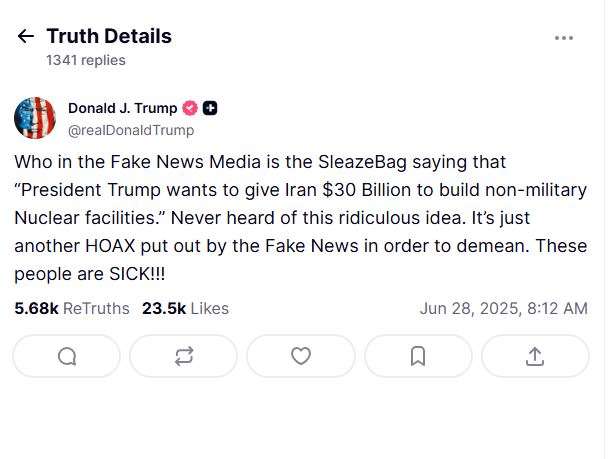Click the post line starting "Who in the Fake"
Image resolution: width=613 pixels, height=459 pixels.
coord(260,161)
